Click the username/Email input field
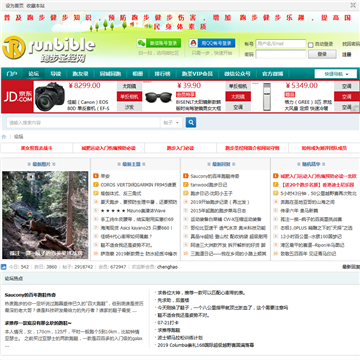 pos(281,44)
